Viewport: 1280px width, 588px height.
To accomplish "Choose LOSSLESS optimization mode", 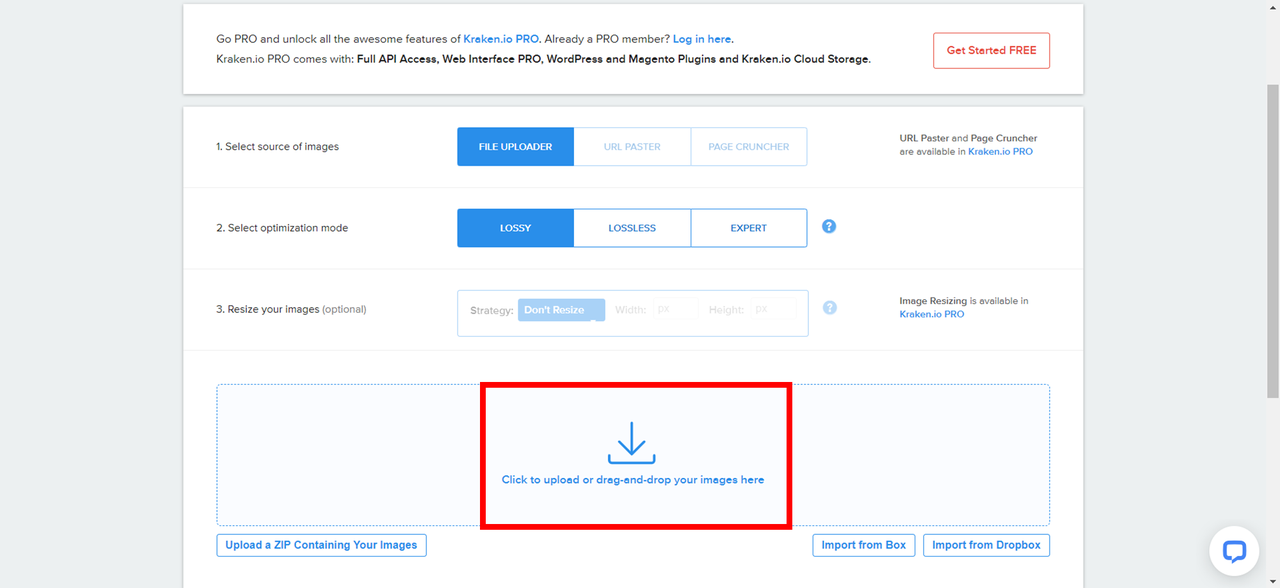I will [x=632, y=228].
